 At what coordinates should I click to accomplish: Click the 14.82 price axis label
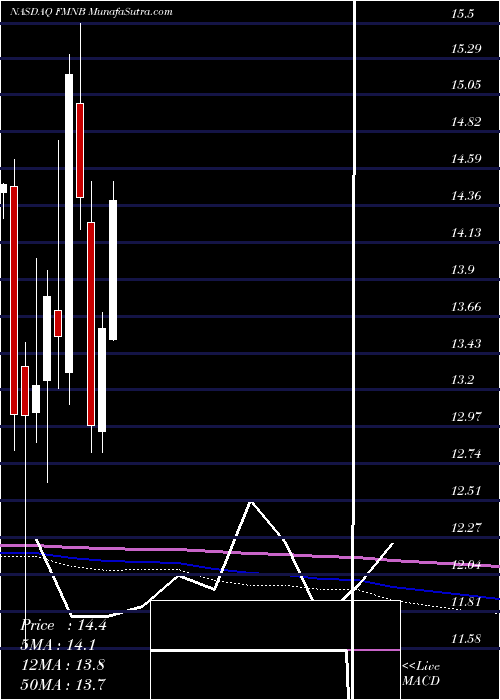coord(466,121)
